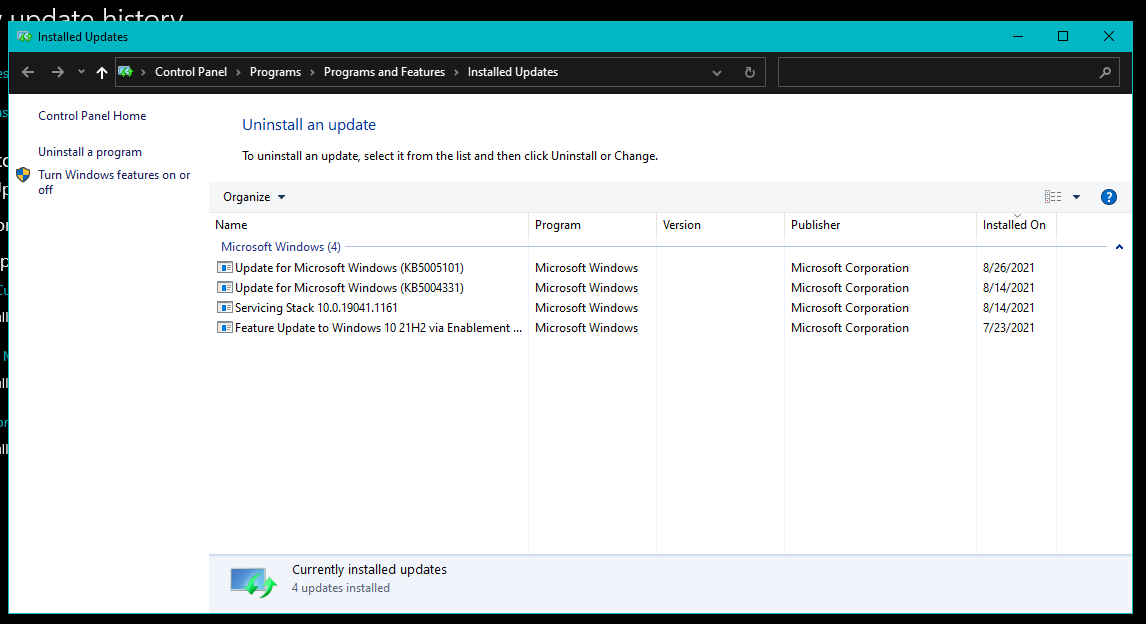Click the Back navigation arrow
Viewport: 1146px width, 624px height.
pos(28,72)
